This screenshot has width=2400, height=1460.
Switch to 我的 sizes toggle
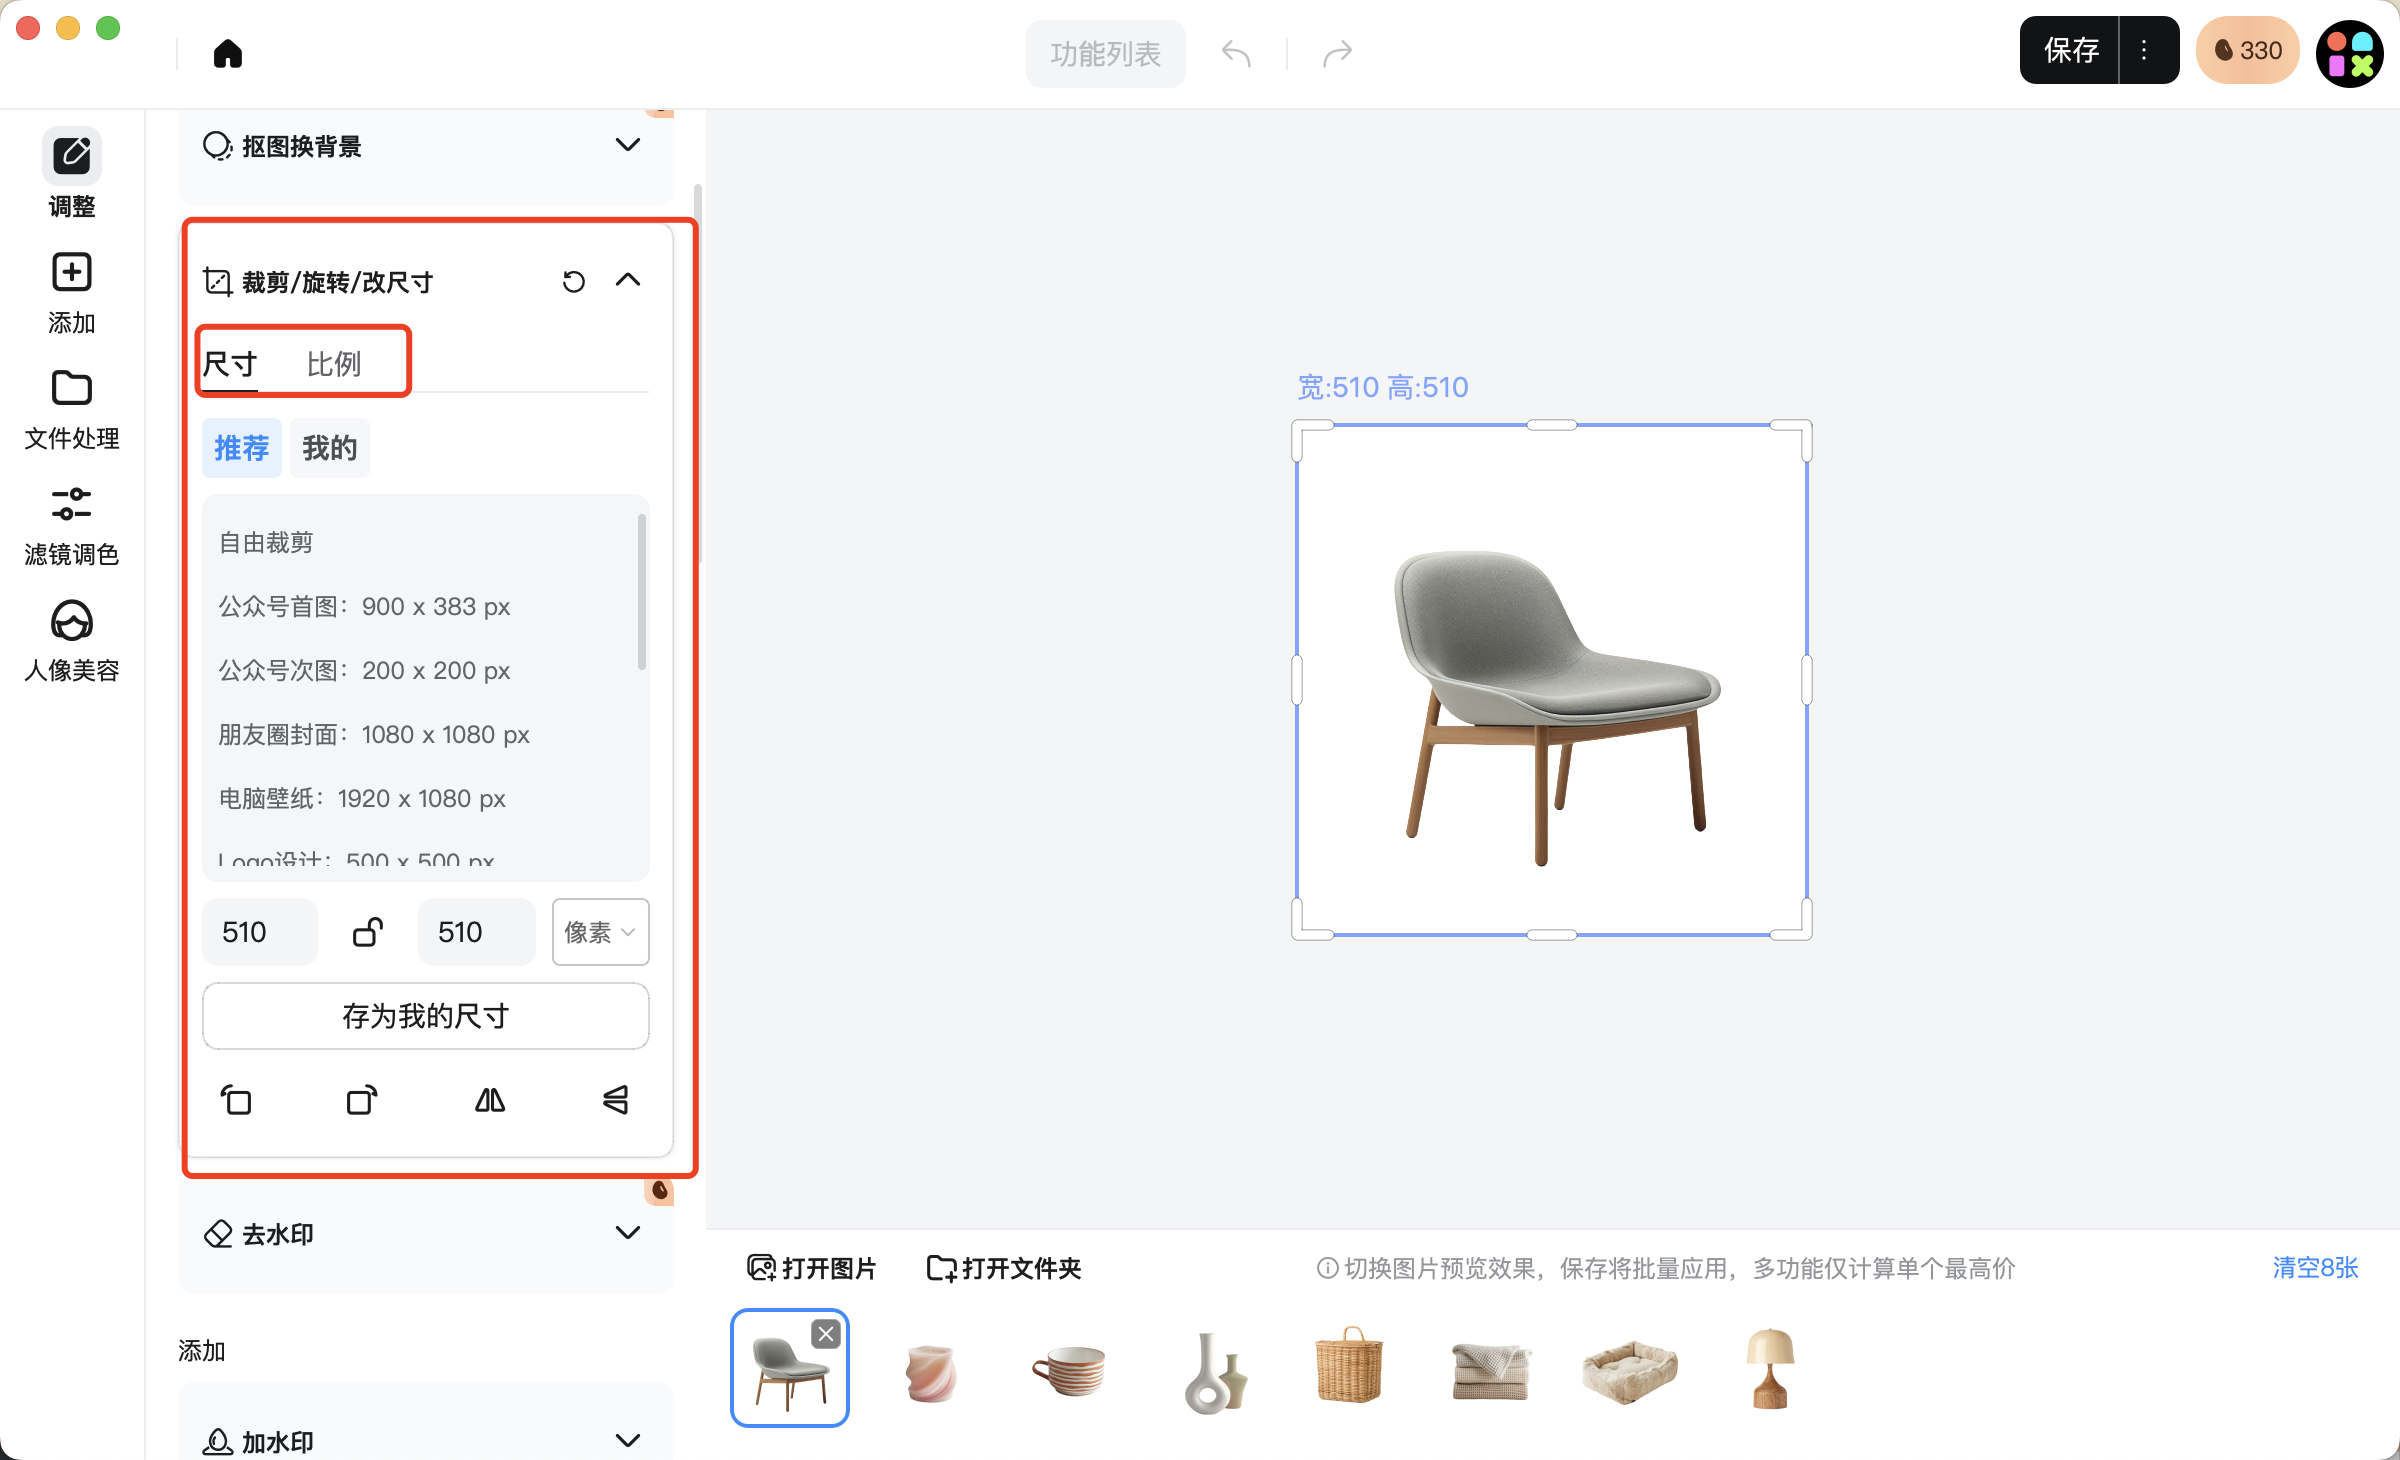click(x=329, y=448)
